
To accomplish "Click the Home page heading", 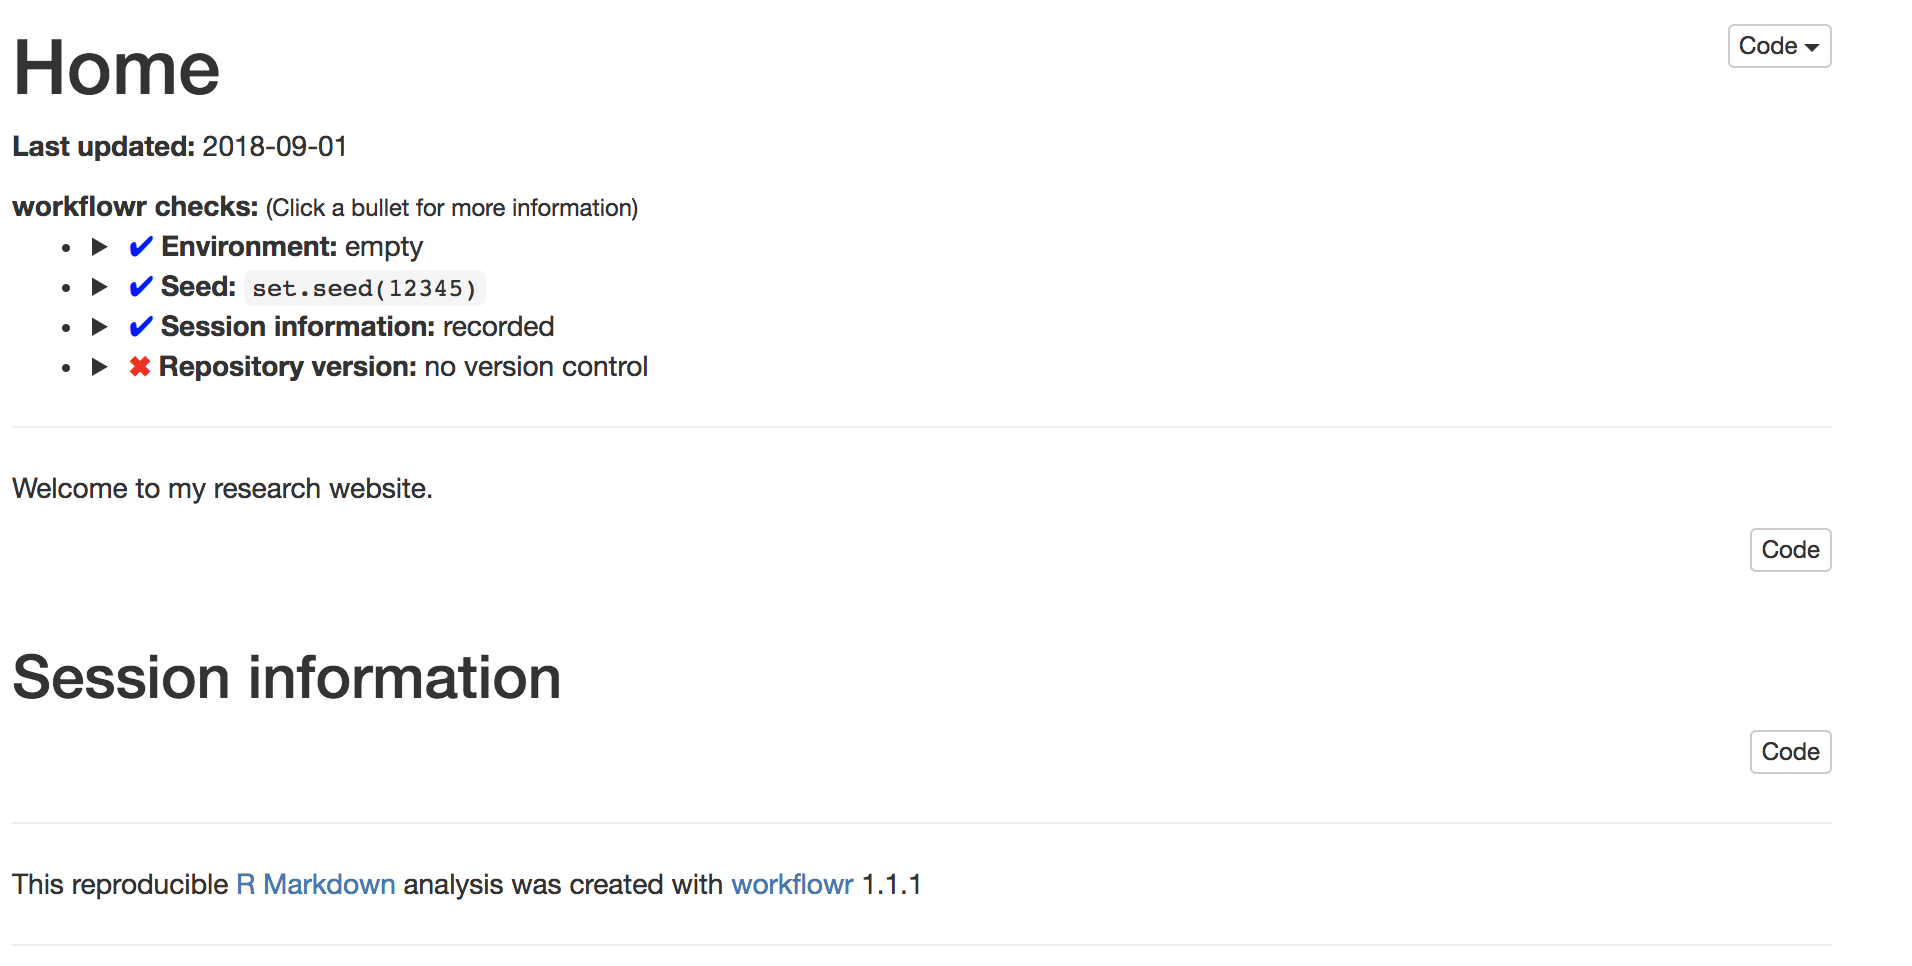I will 116,68.
